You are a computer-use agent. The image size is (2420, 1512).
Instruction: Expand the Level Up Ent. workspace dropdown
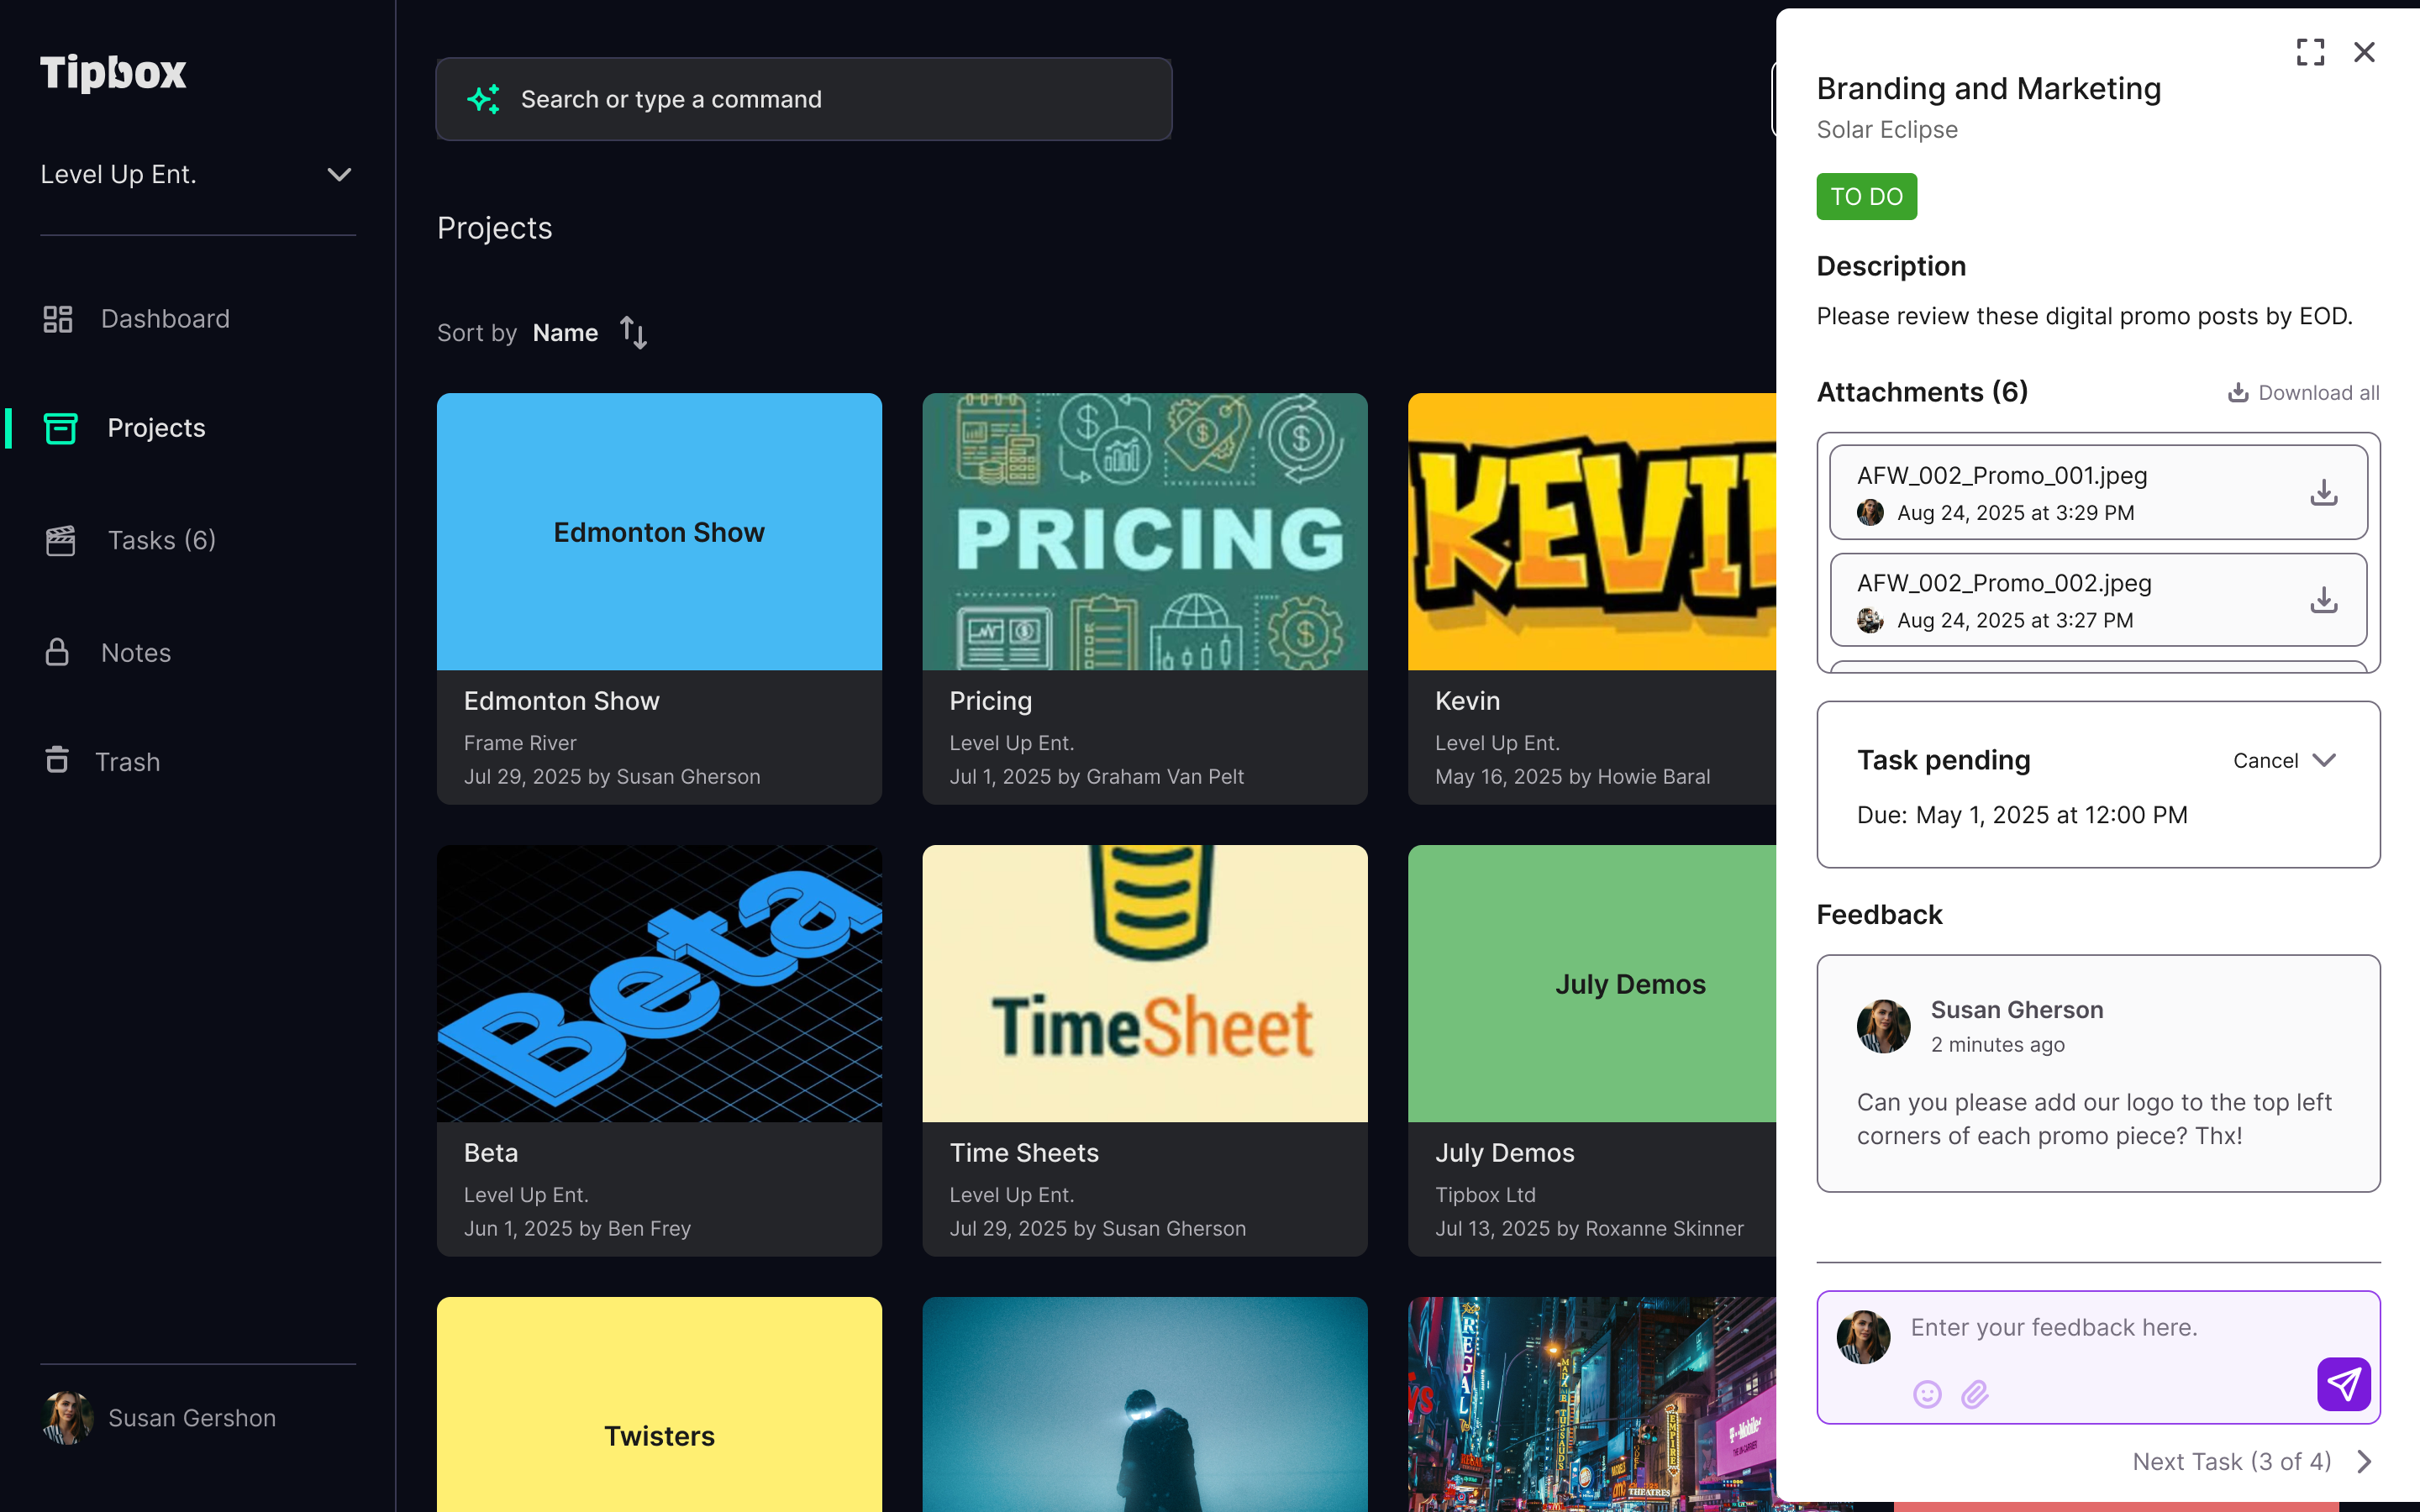pyautogui.click(x=339, y=175)
